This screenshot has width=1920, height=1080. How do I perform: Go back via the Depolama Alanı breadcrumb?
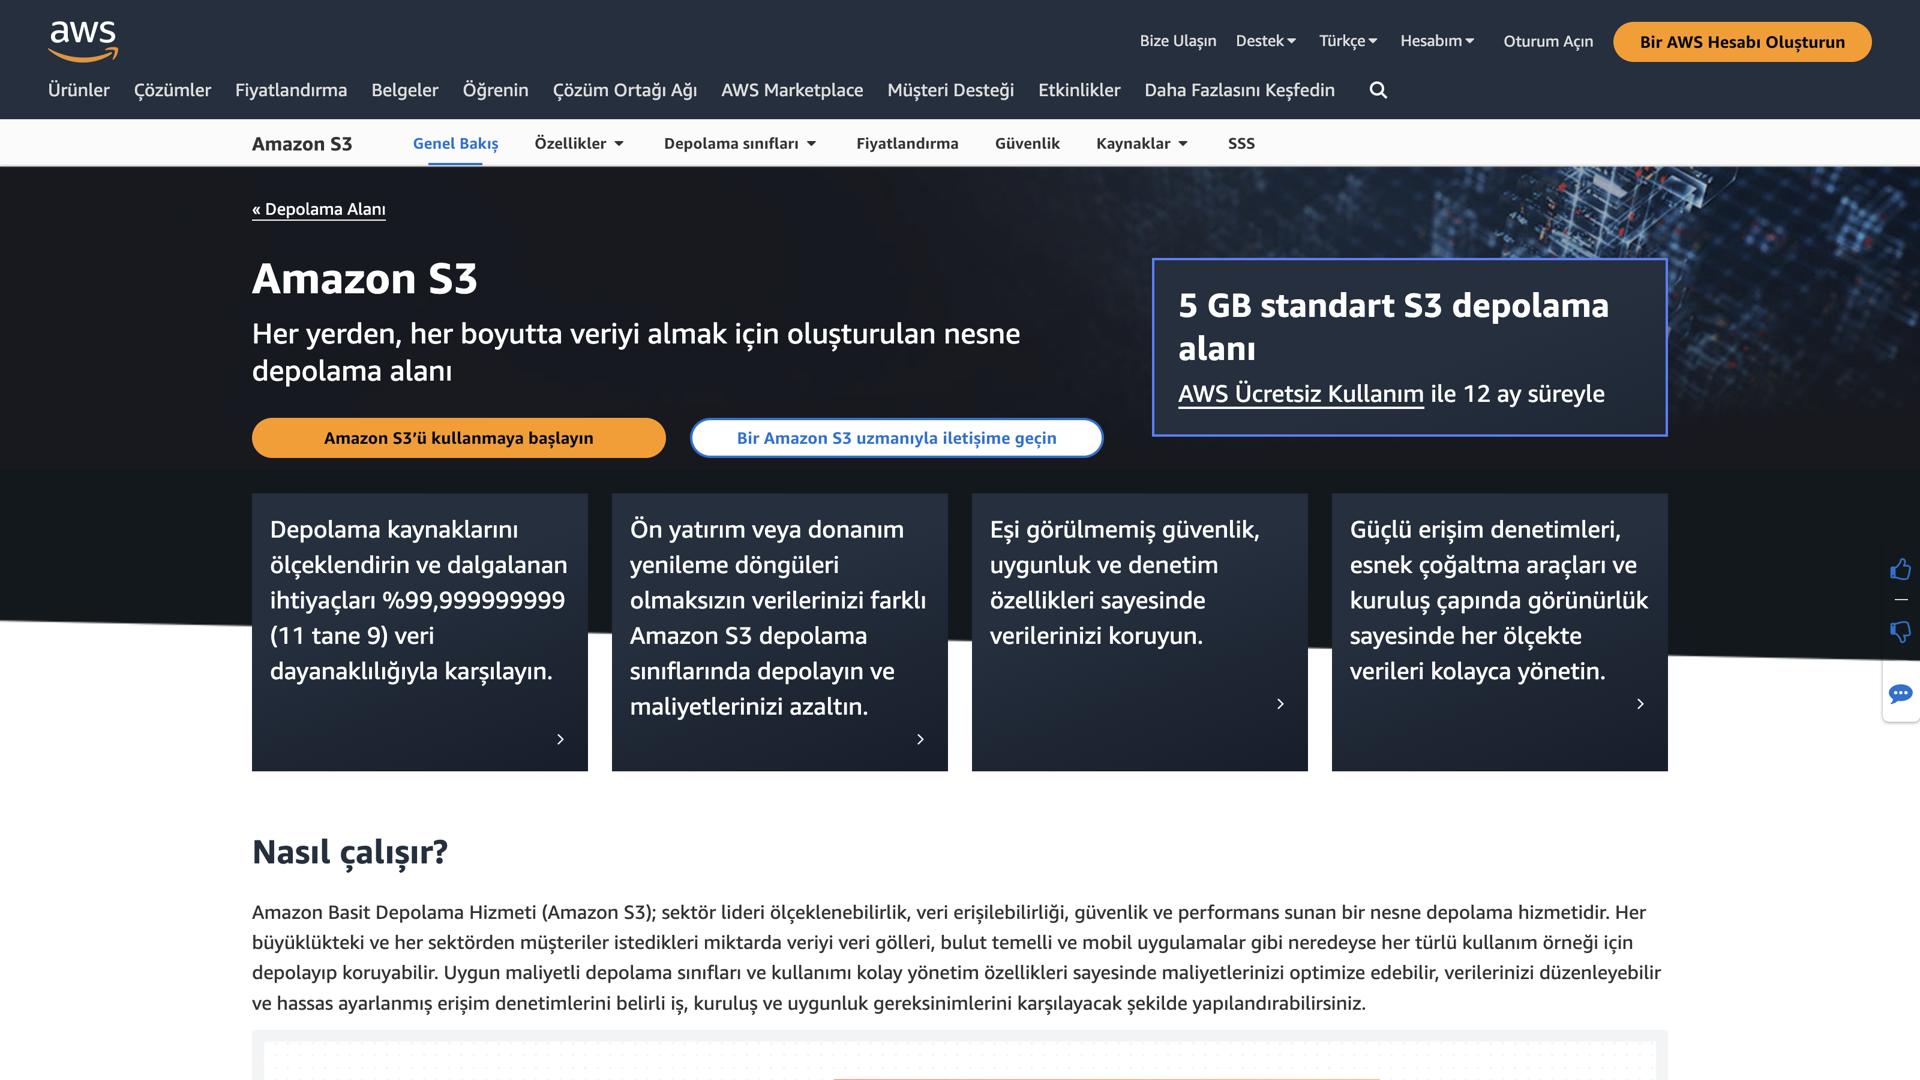pos(319,209)
